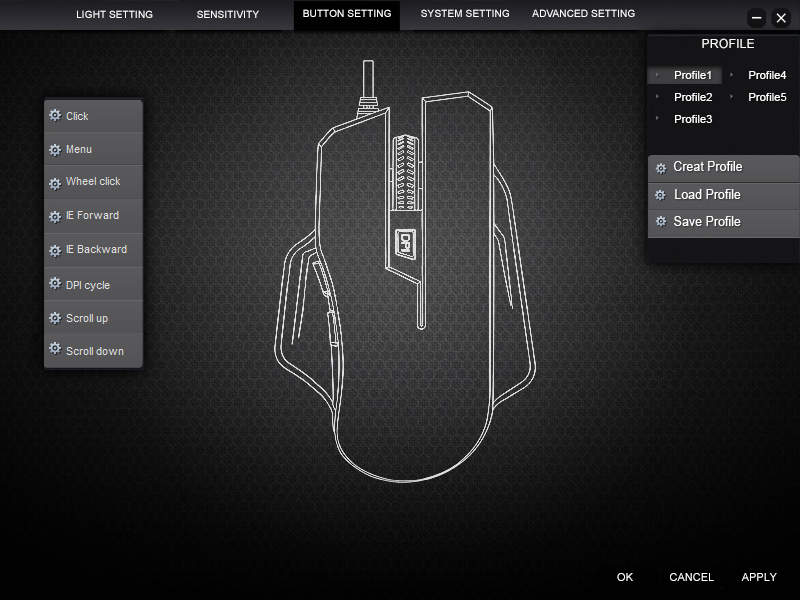Click the scroll wheel on mouse diagram
The height and width of the screenshot is (600, 801).
[404, 172]
